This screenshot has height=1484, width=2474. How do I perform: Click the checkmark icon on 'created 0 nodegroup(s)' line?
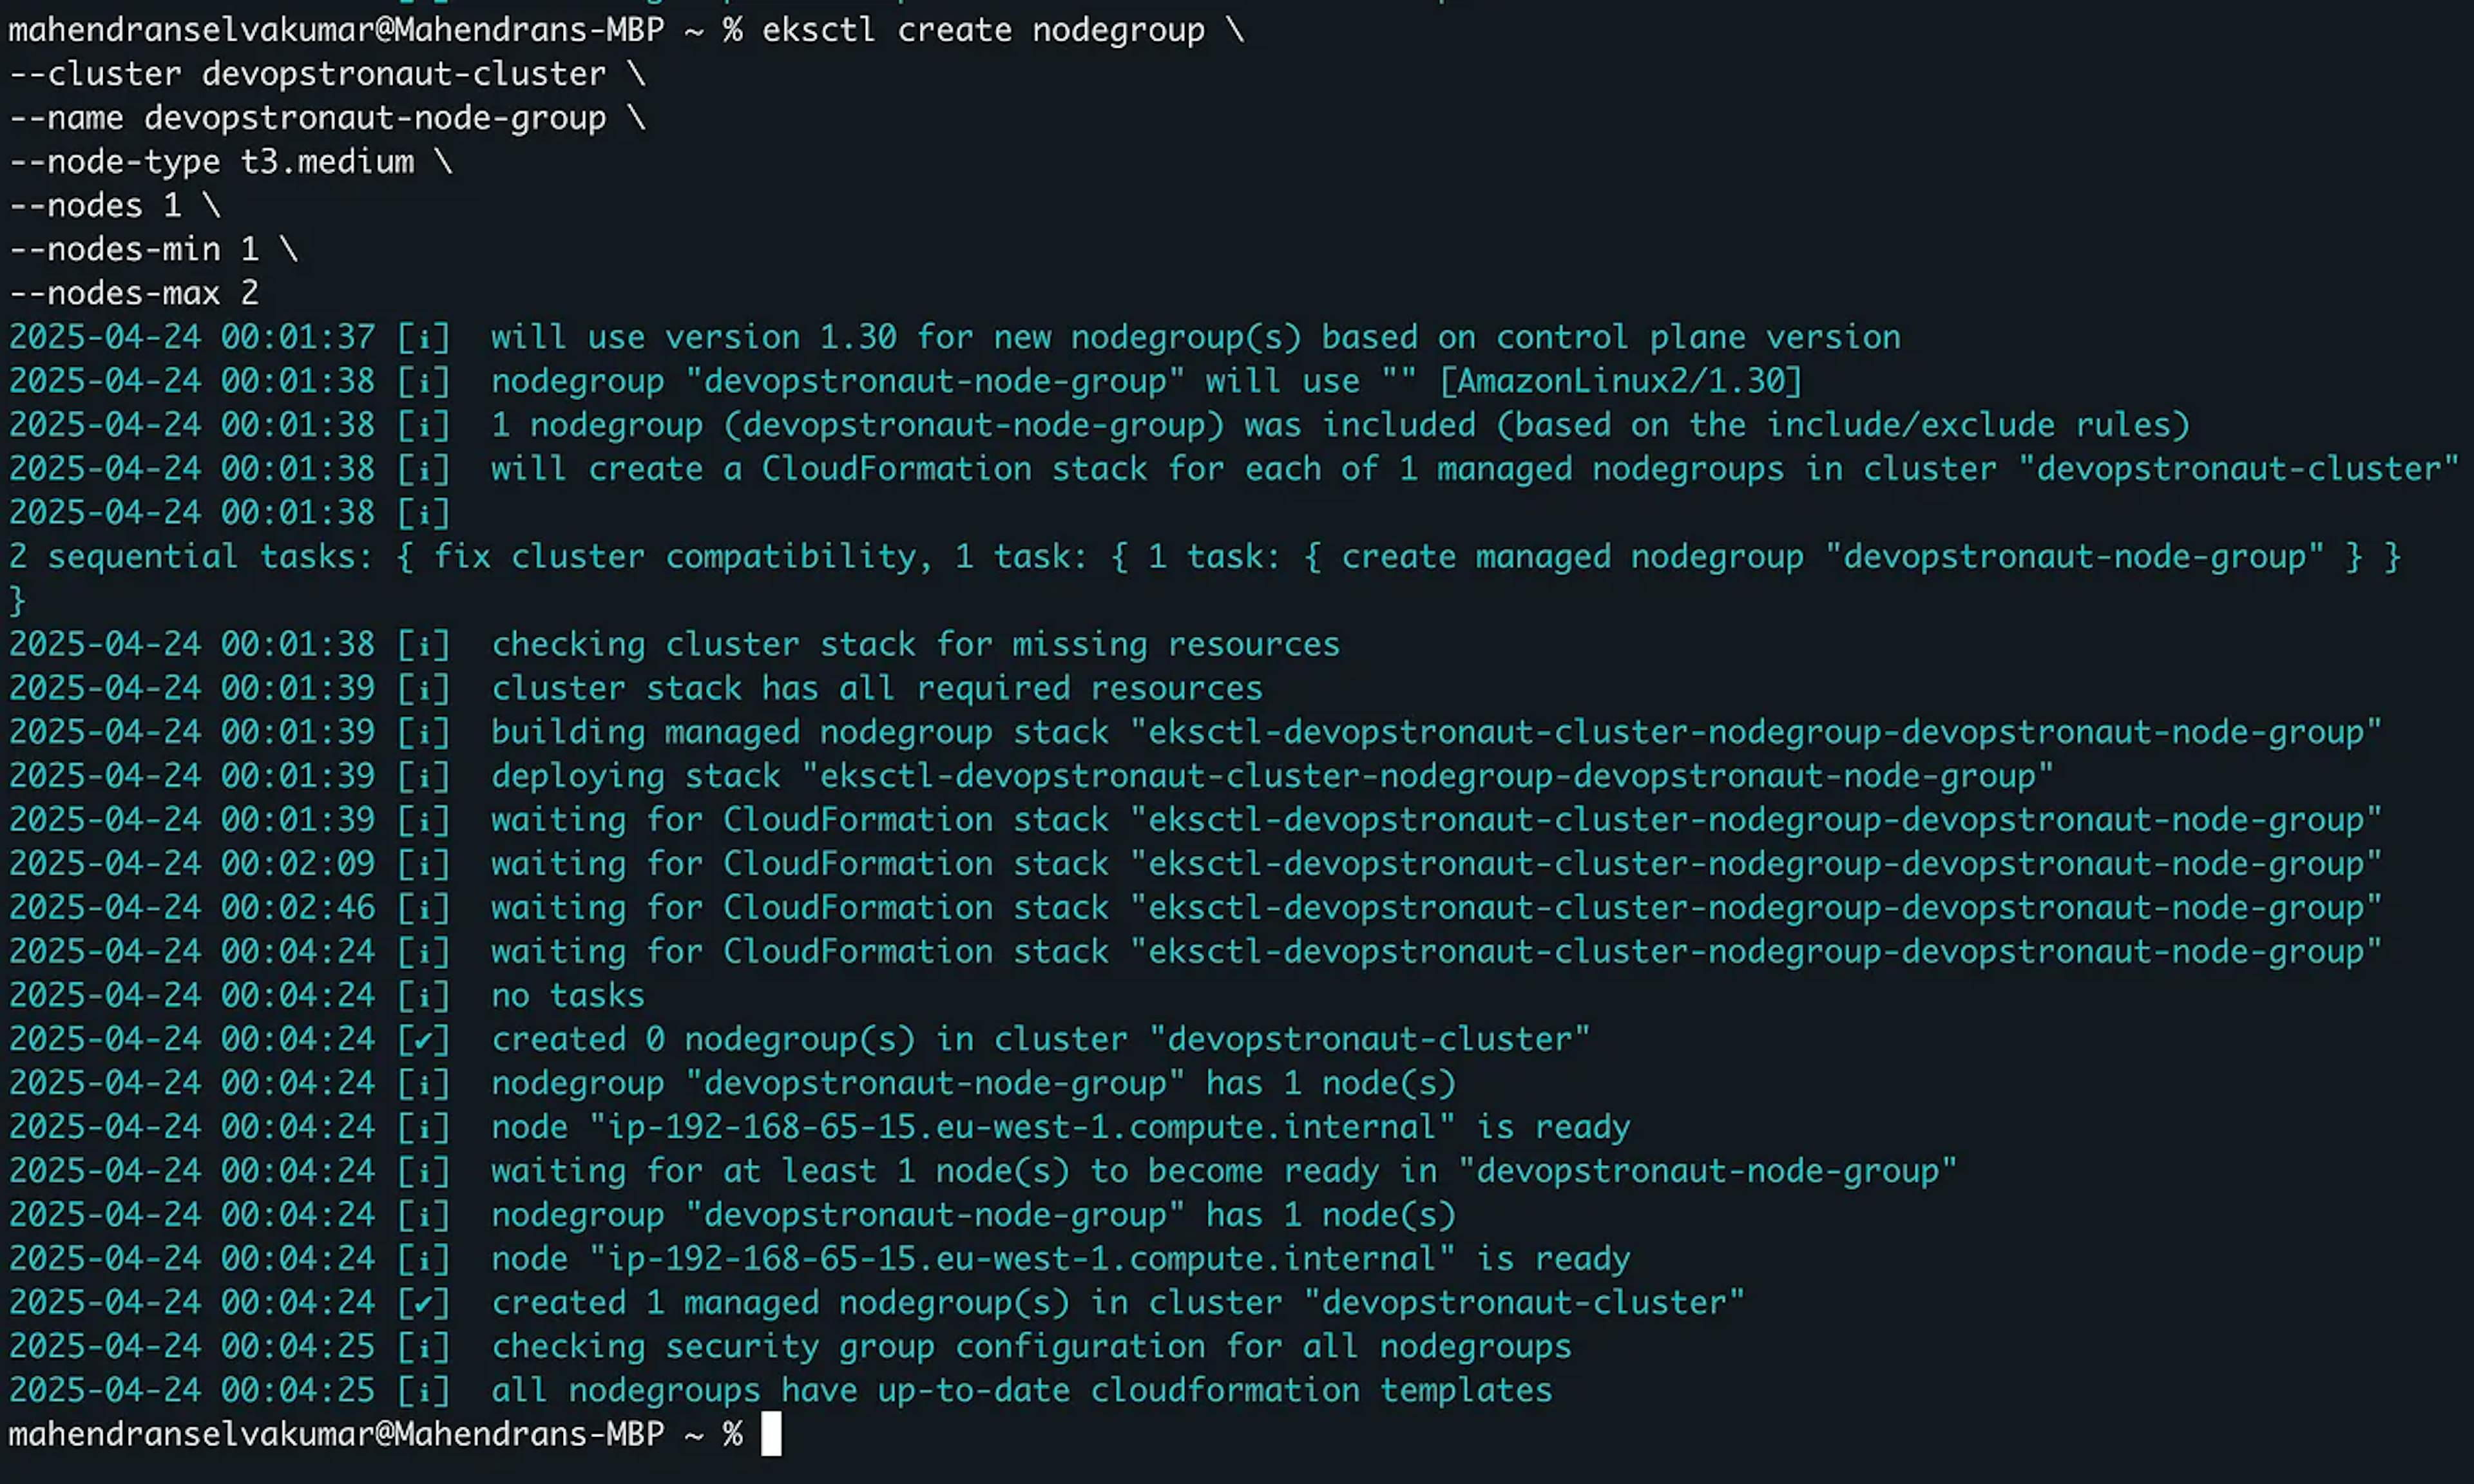point(423,1039)
